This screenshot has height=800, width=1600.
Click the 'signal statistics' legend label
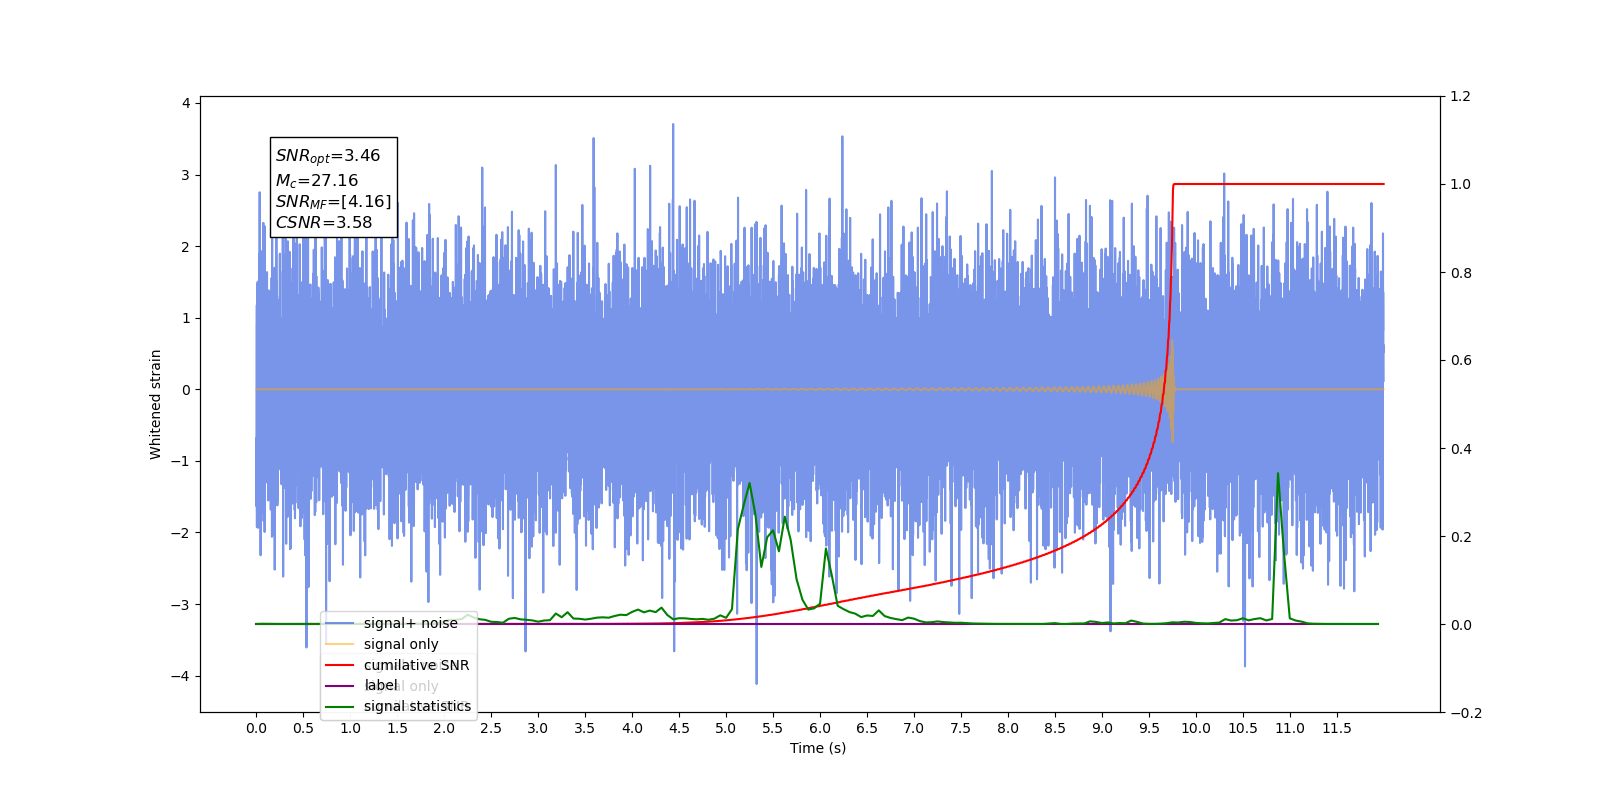point(417,706)
